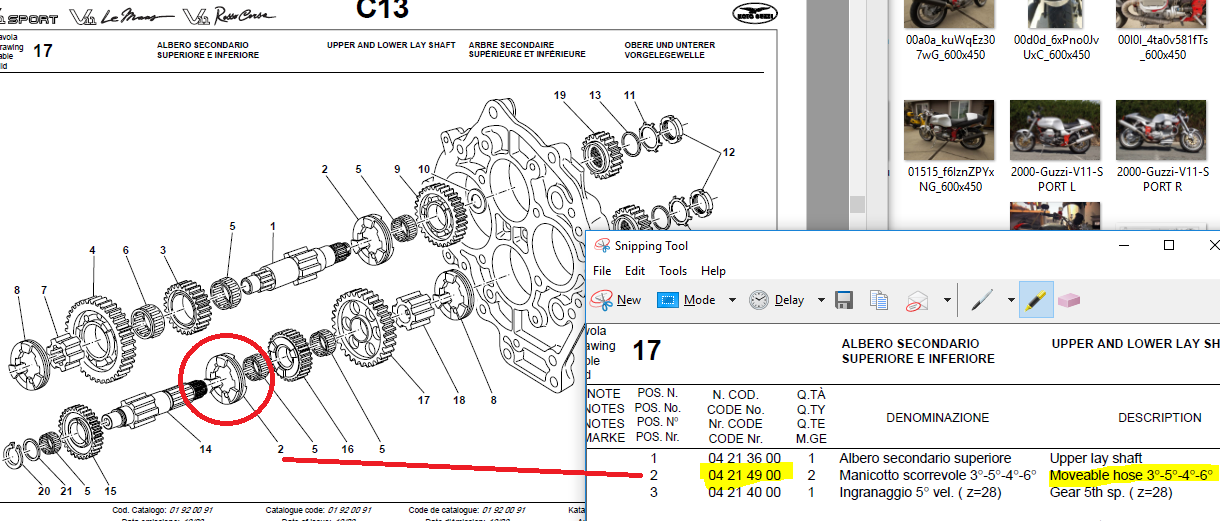Screen dimensions: 1220x521
Task: Open the Mode dropdown arrow
Action: [x=732, y=300]
